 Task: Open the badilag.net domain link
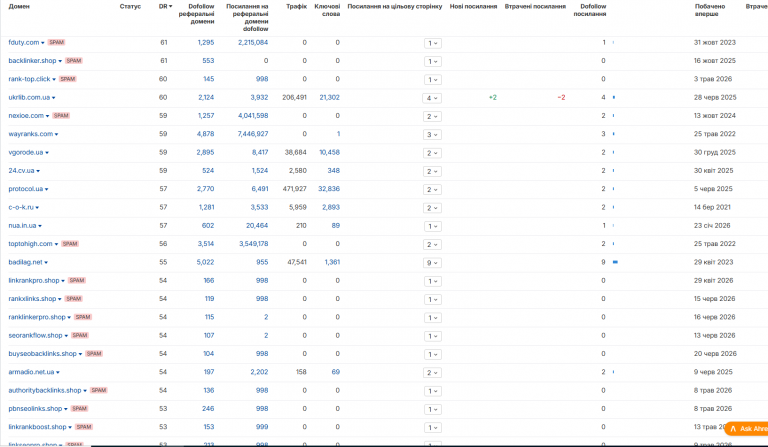coord(25,262)
